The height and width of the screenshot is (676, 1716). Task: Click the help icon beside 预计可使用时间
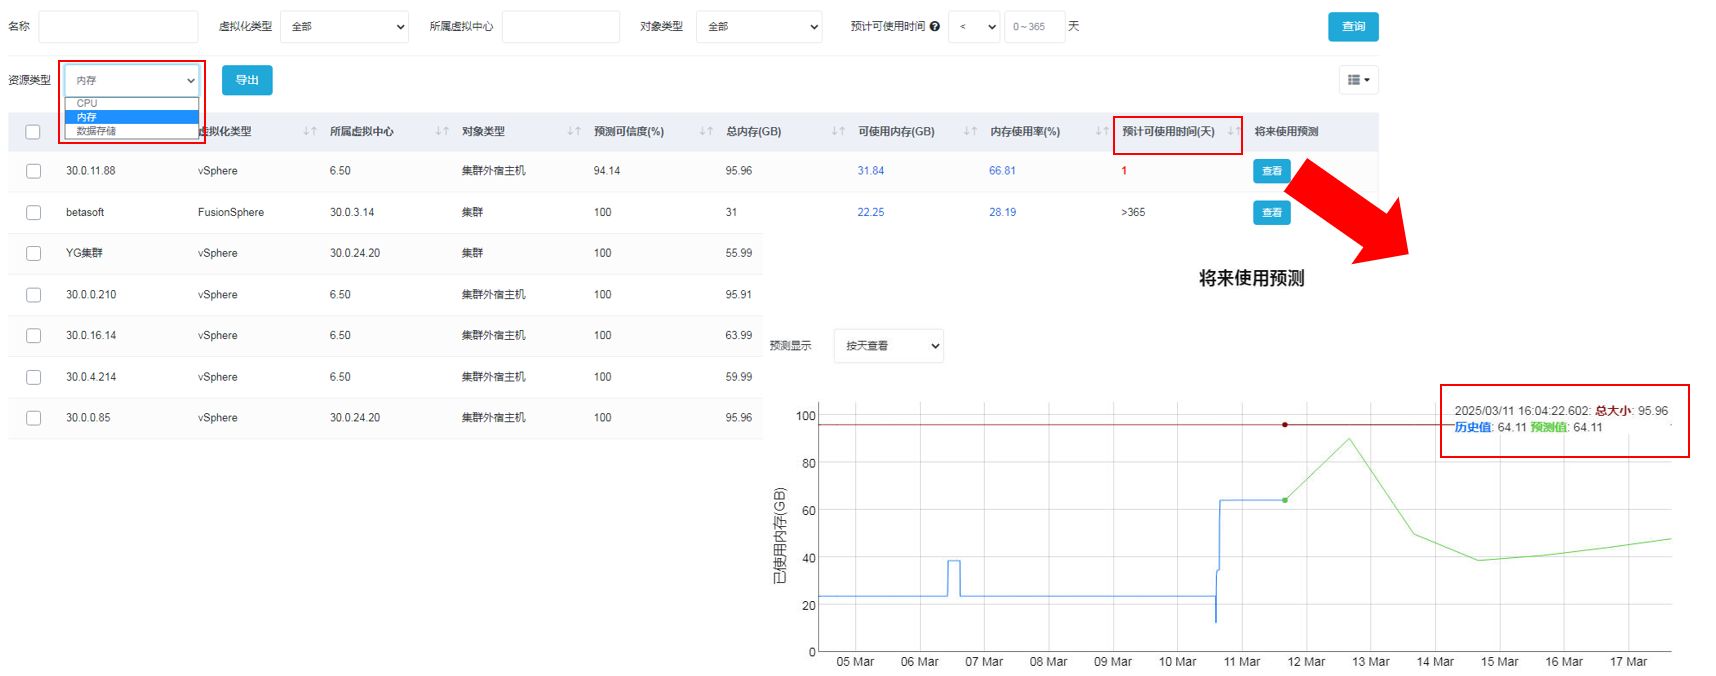(934, 27)
